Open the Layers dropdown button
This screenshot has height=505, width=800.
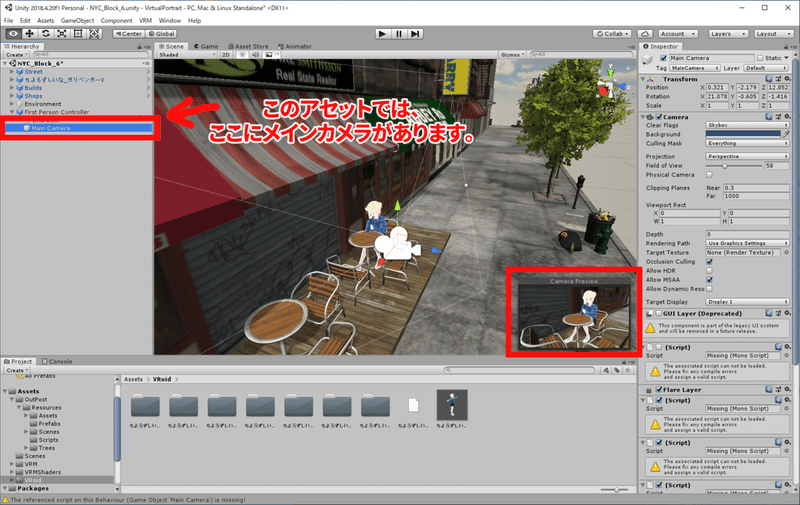pyautogui.click(x=729, y=34)
